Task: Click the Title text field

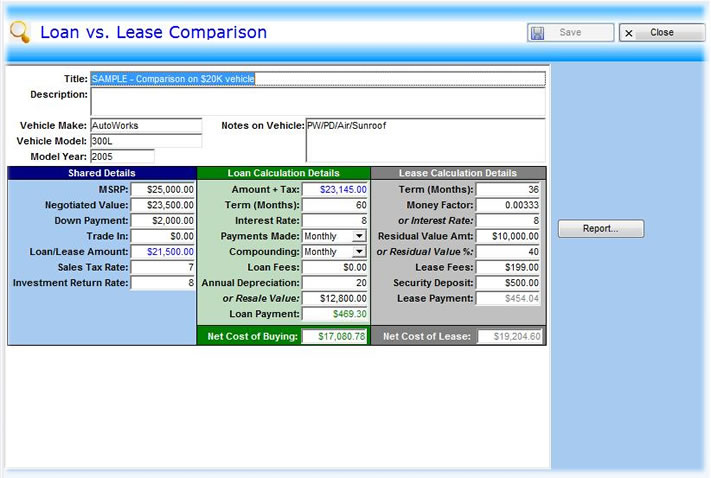Action: (x=318, y=79)
